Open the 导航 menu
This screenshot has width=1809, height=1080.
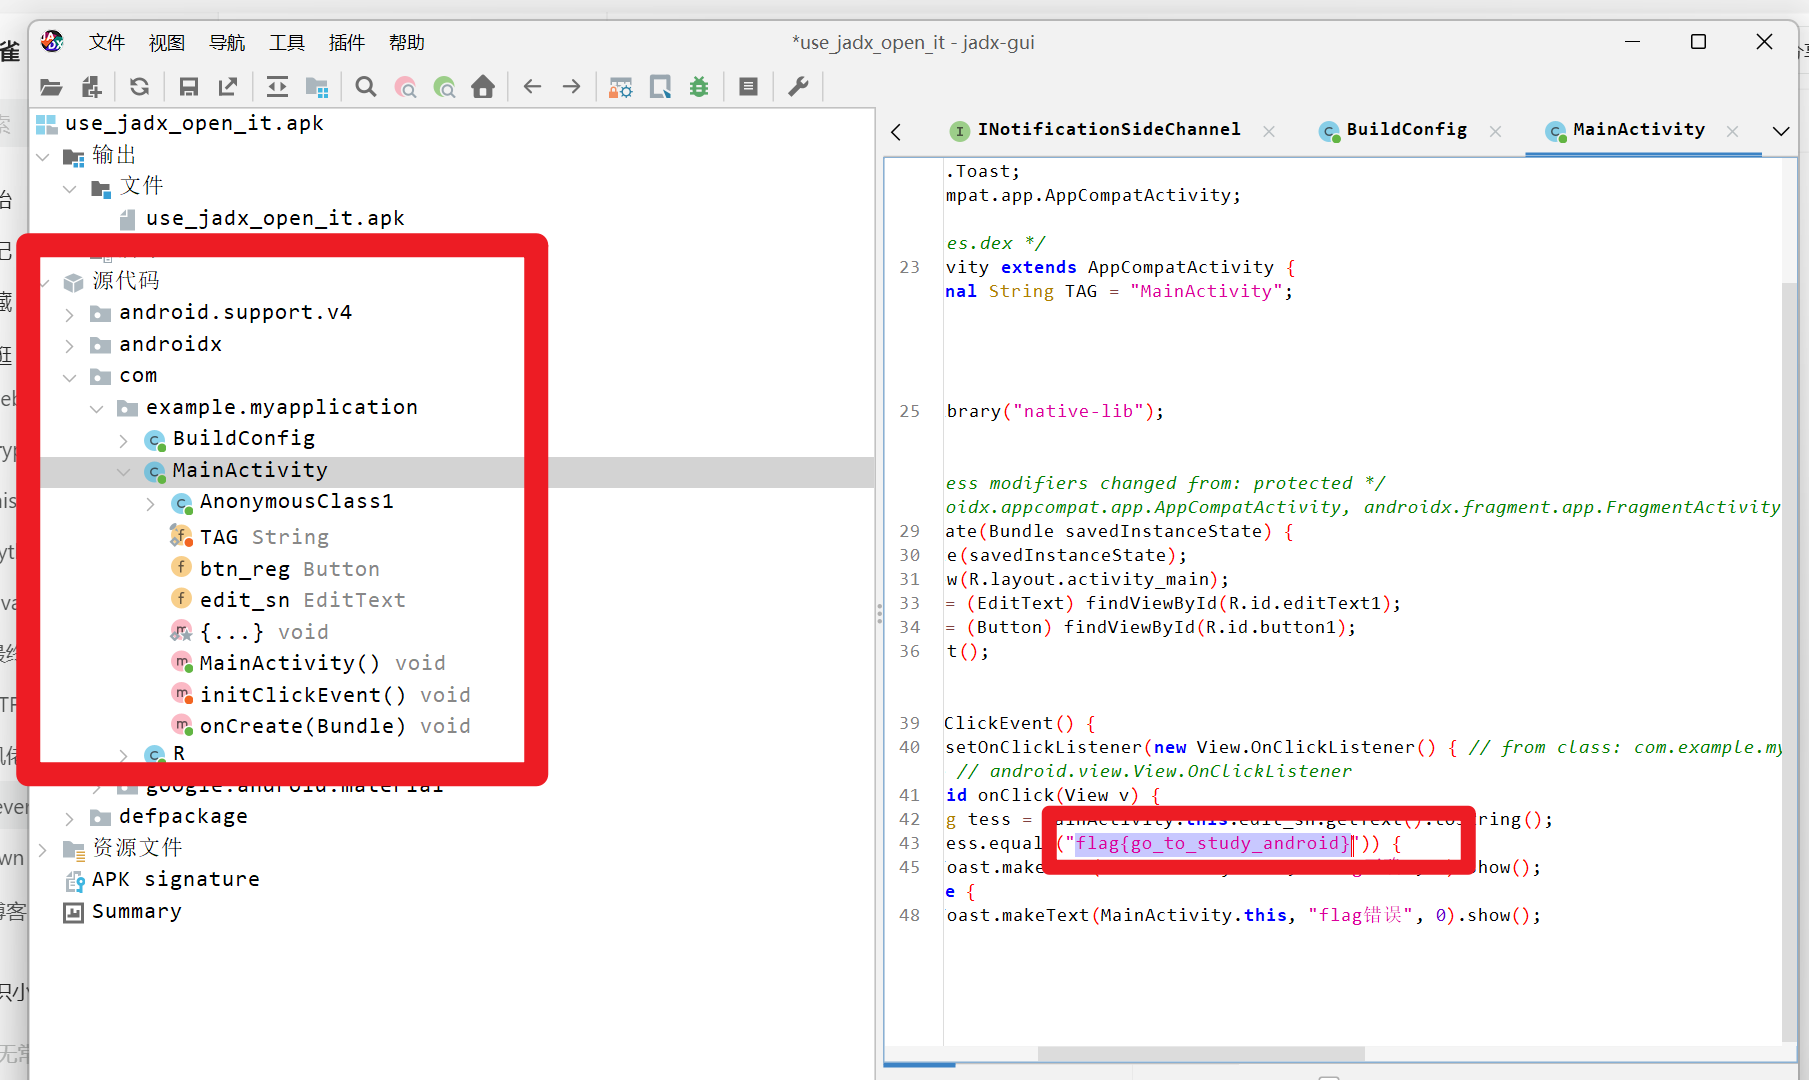pos(226,42)
